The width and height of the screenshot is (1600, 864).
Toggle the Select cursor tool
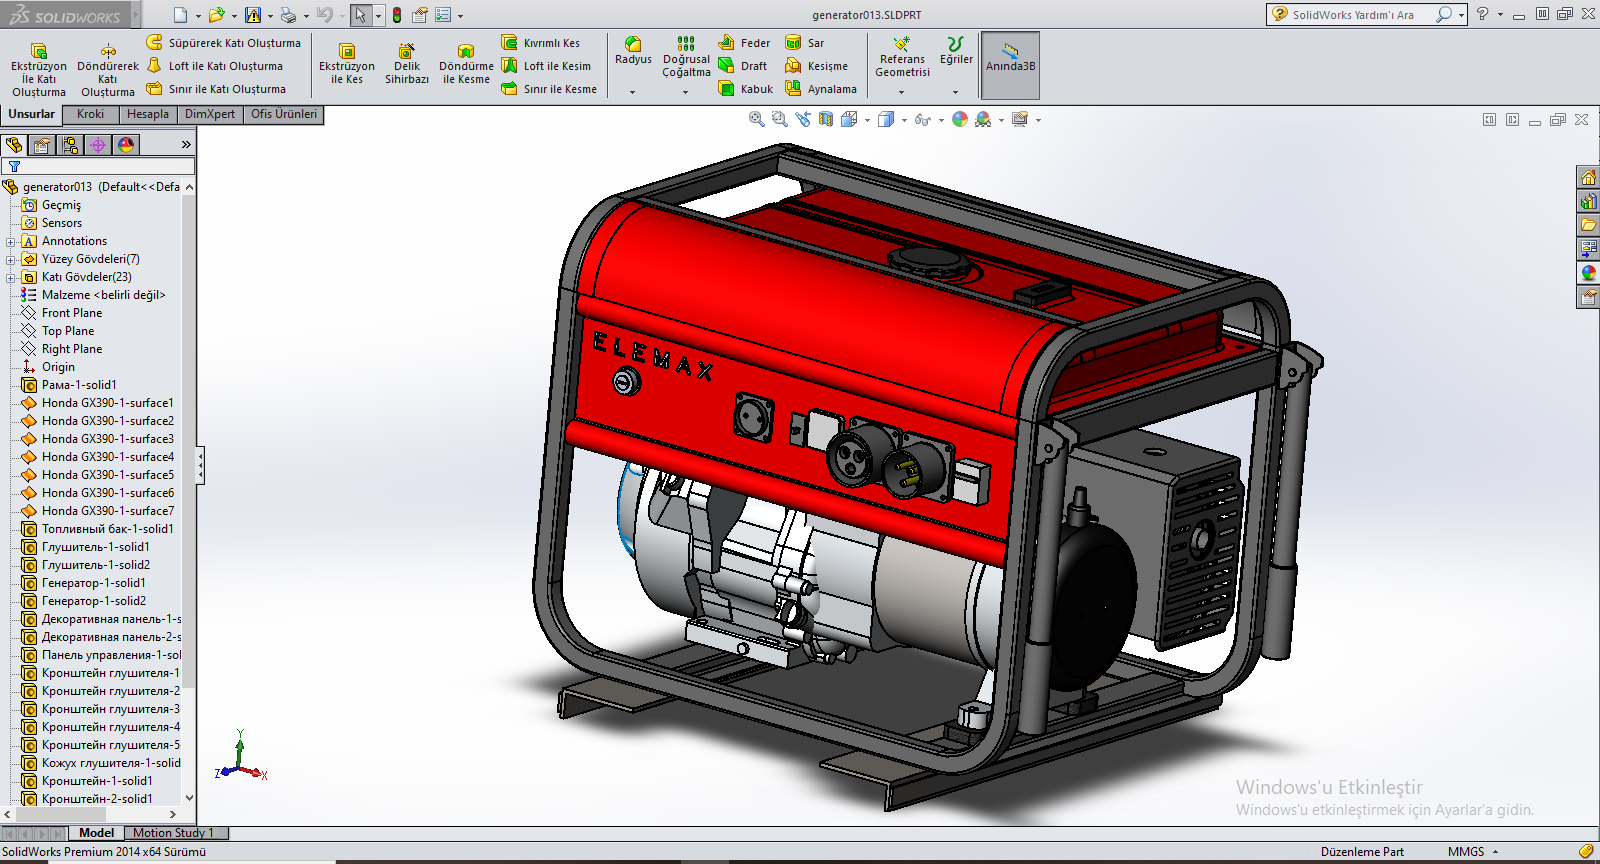(360, 15)
